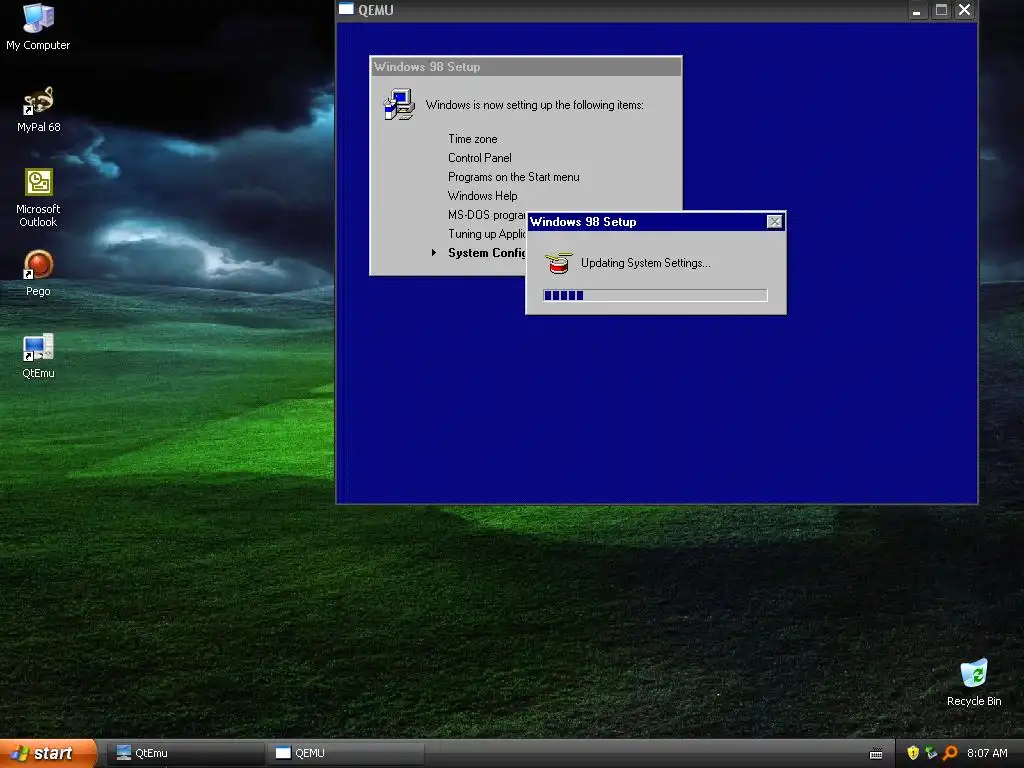Select the Pego desktop shortcut
Screen dimensions: 1024x768
pos(38,273)
